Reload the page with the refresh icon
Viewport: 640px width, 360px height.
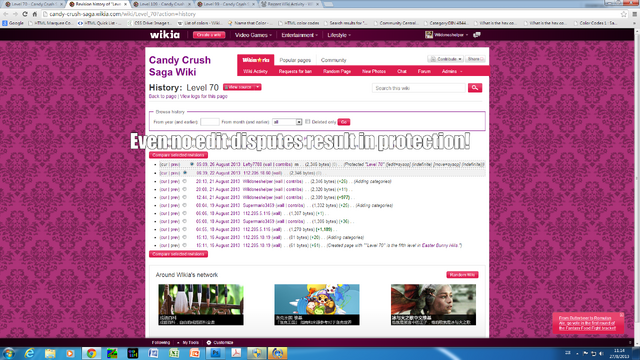(x=25, y=14)
